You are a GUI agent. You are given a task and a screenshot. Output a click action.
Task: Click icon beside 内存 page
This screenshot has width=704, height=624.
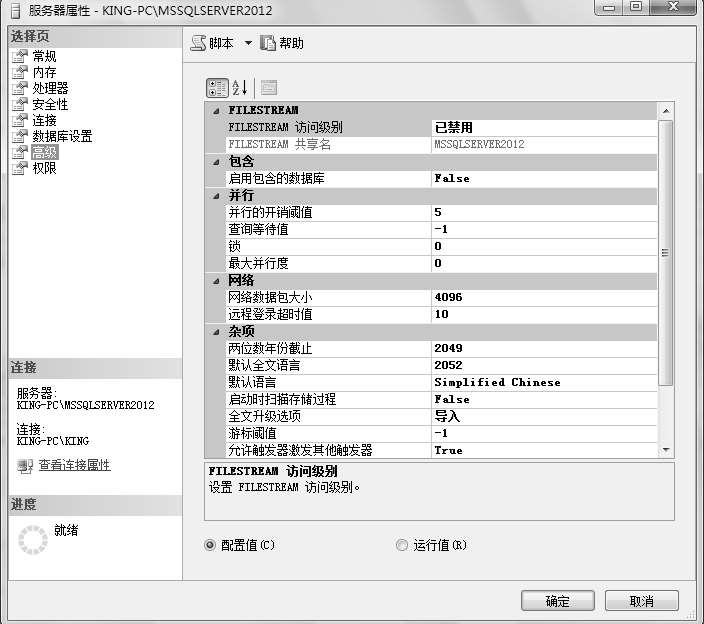pyautogui.click(x=20, y=72)
